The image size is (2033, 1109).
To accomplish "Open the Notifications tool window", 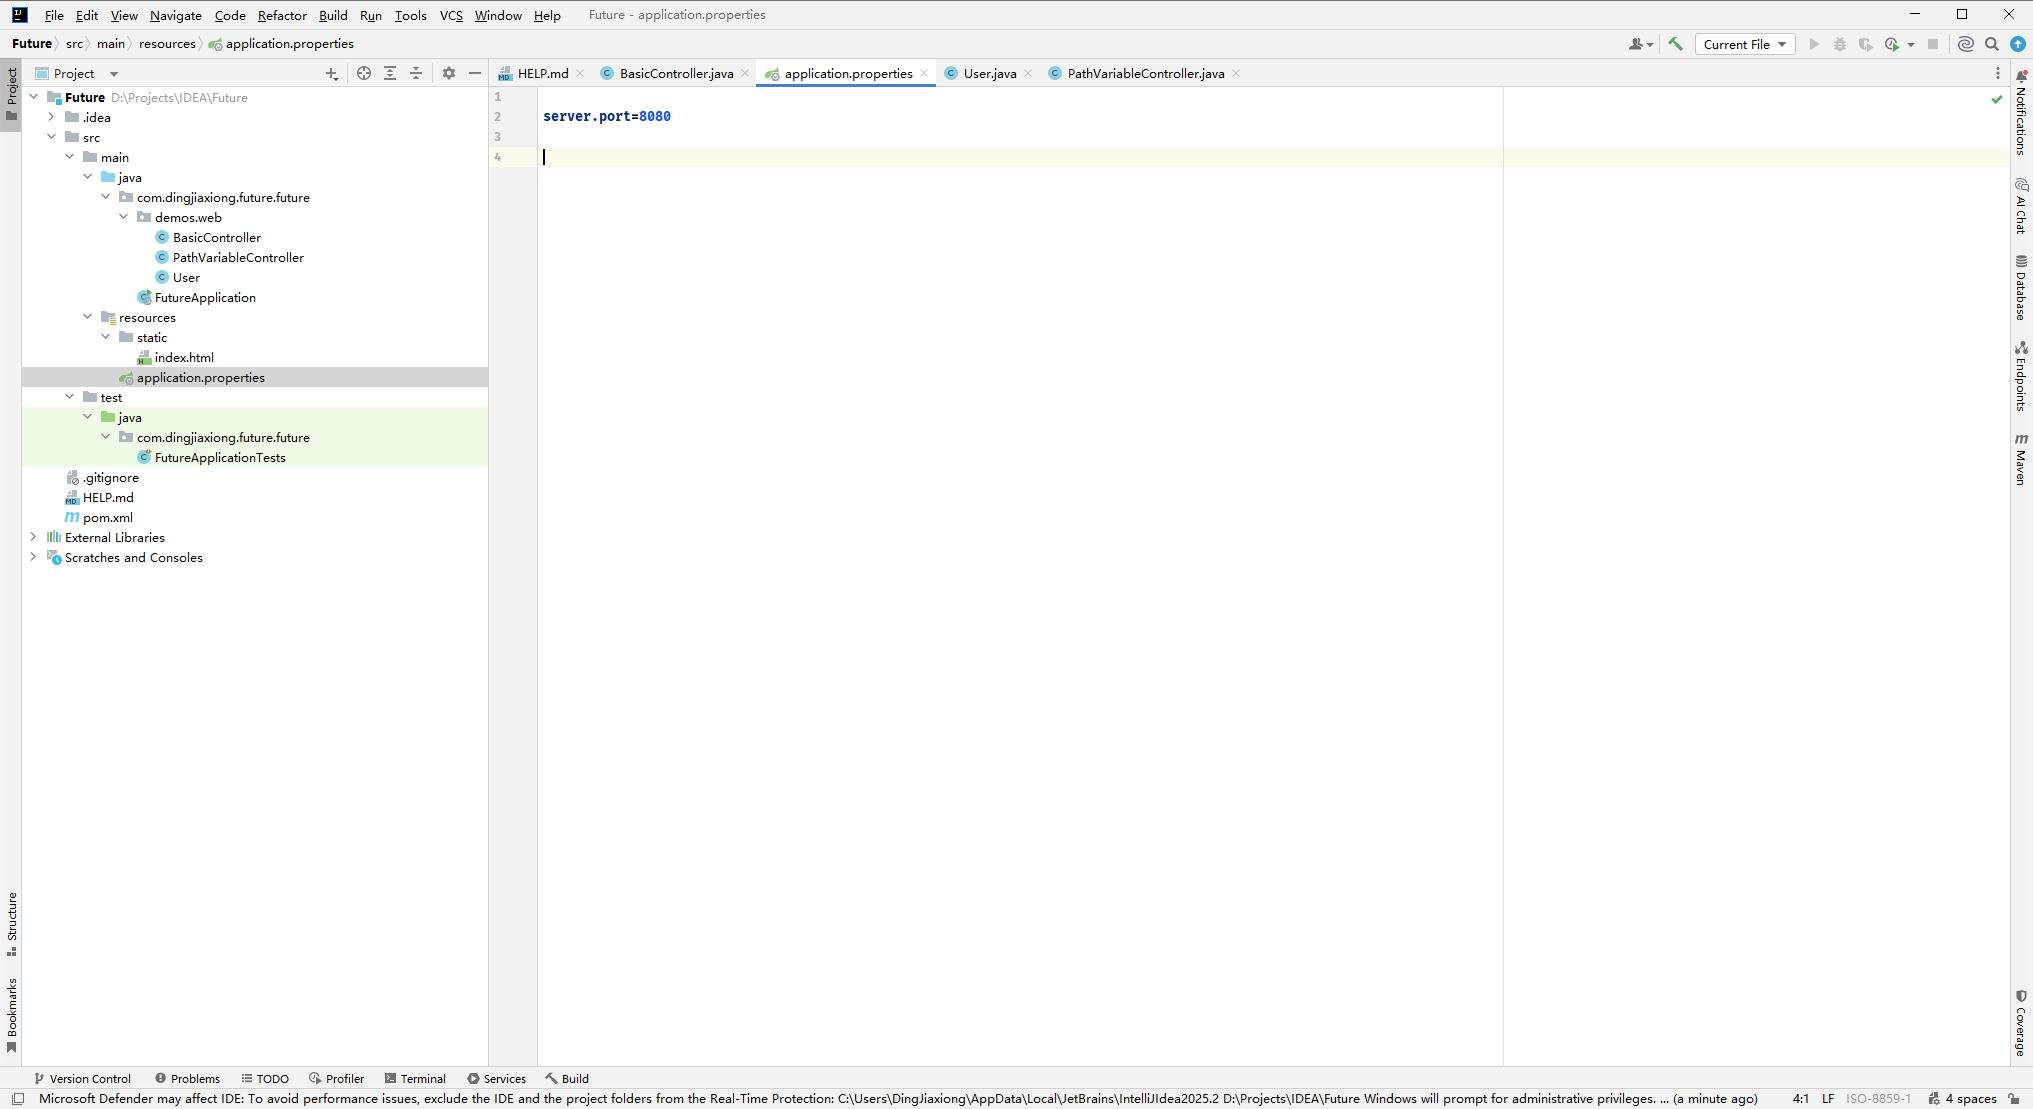I will tap(2021, 112).
